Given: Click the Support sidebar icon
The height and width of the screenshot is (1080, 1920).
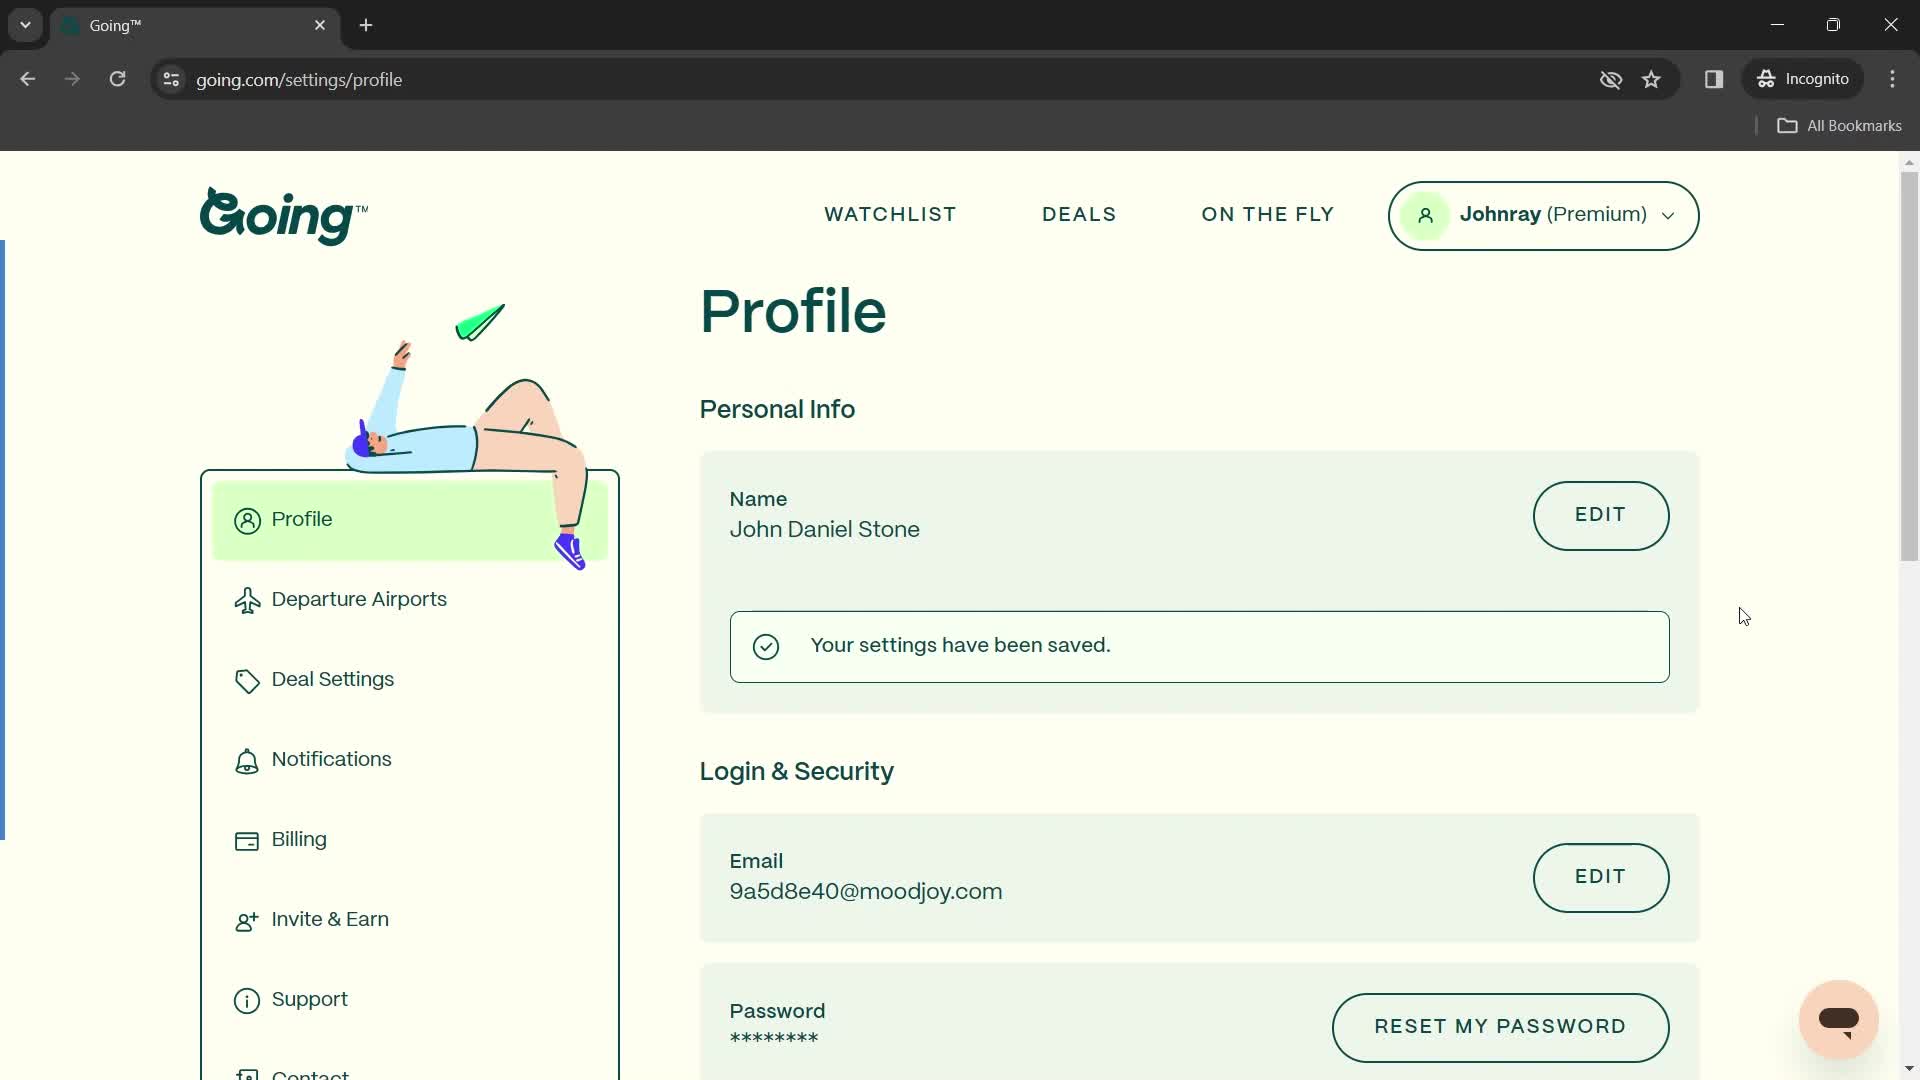Looking at the screenshot, I should (248, 1000).
